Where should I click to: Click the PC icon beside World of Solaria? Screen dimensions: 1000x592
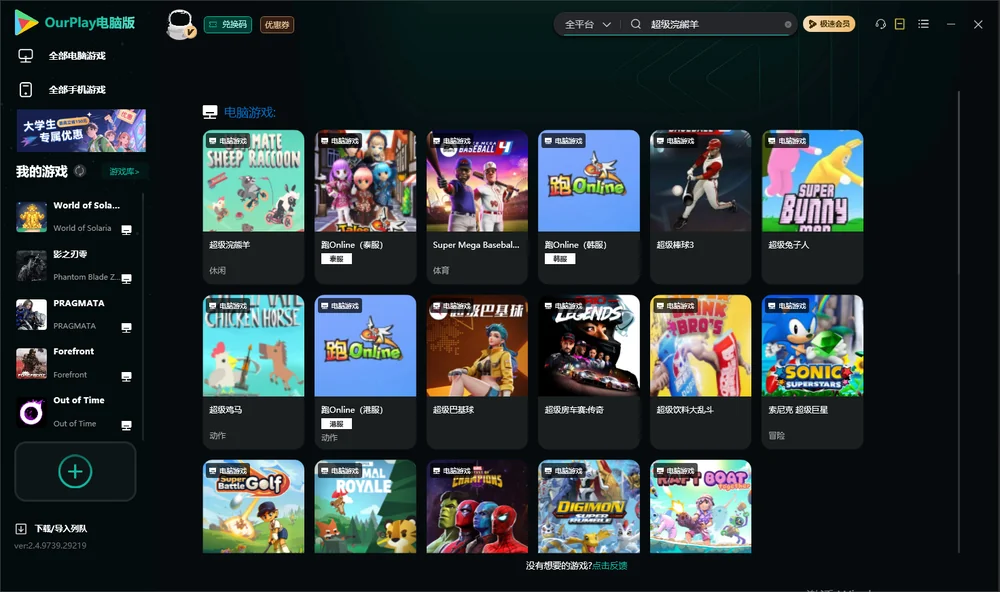click(126, 230)
